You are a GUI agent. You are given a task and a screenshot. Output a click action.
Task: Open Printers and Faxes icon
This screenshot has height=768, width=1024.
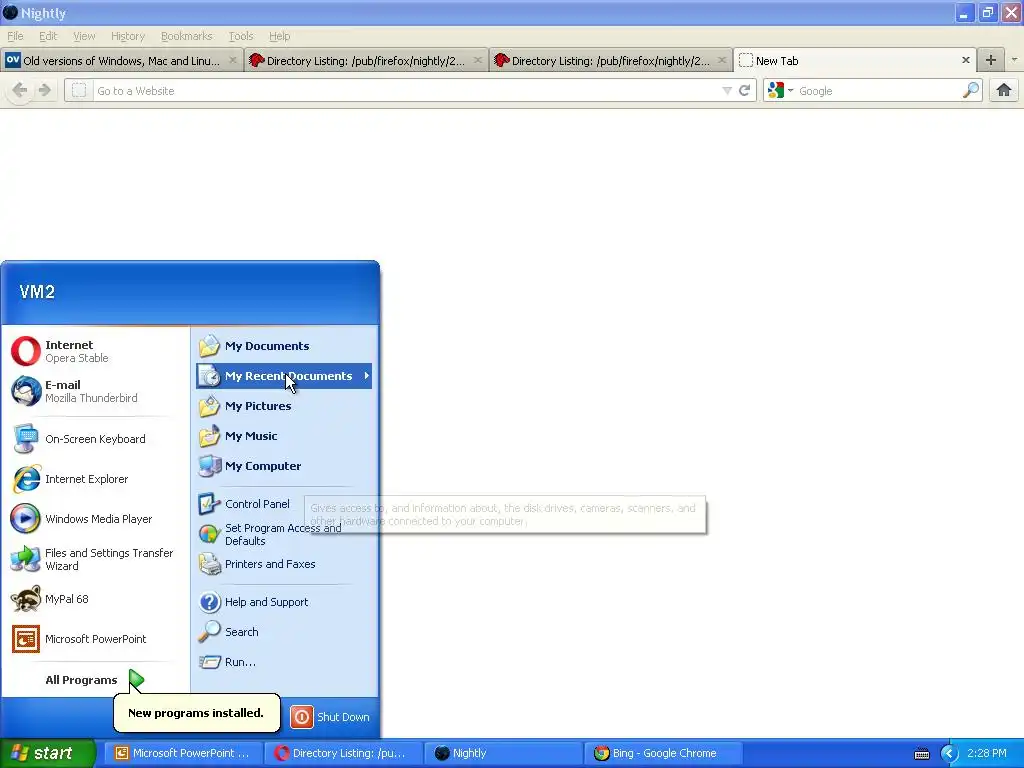[x=209, y=564]
